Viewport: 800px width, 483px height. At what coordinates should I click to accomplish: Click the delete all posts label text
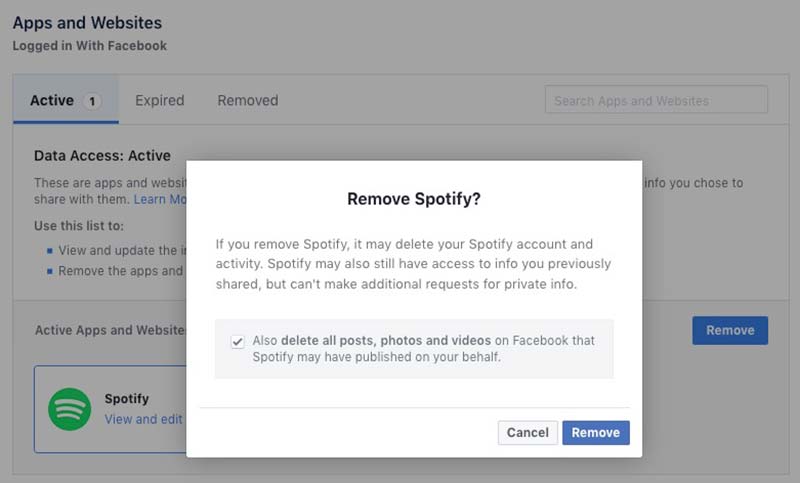pyautogui.click(x=423, y=349)
